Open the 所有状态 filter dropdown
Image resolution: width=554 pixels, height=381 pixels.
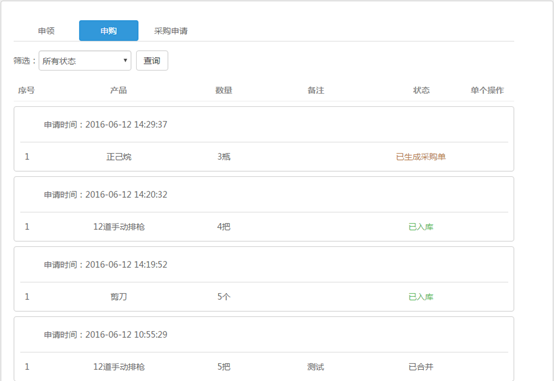point(85,61)
